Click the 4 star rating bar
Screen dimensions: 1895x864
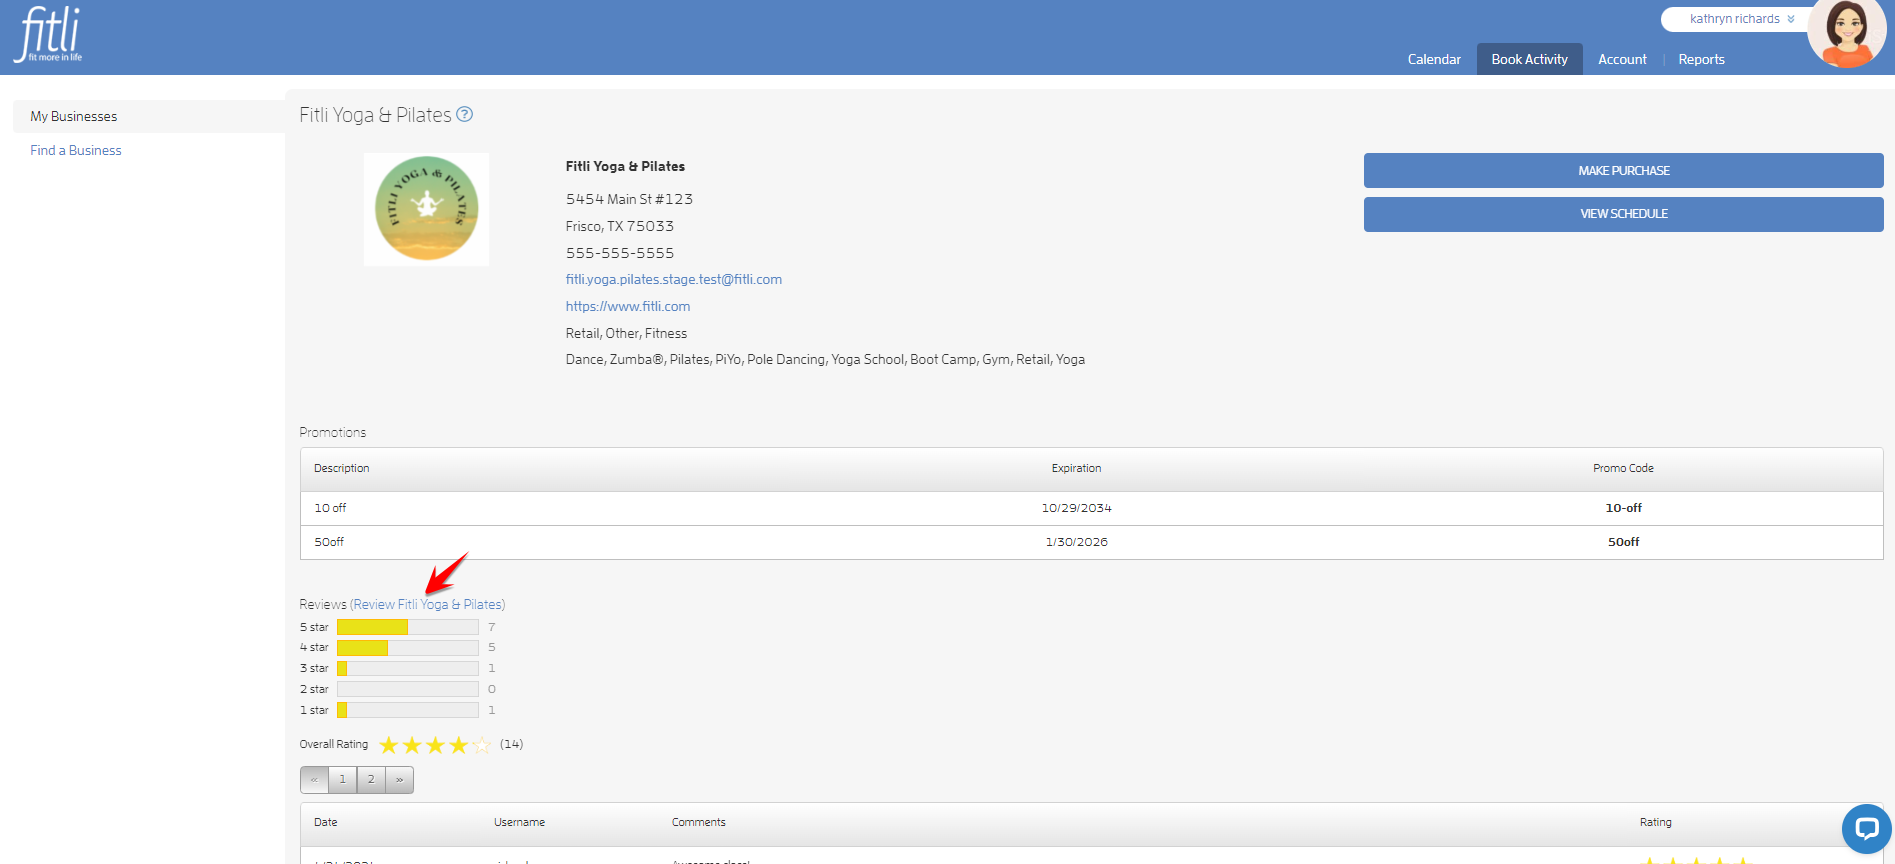point(408,648)
